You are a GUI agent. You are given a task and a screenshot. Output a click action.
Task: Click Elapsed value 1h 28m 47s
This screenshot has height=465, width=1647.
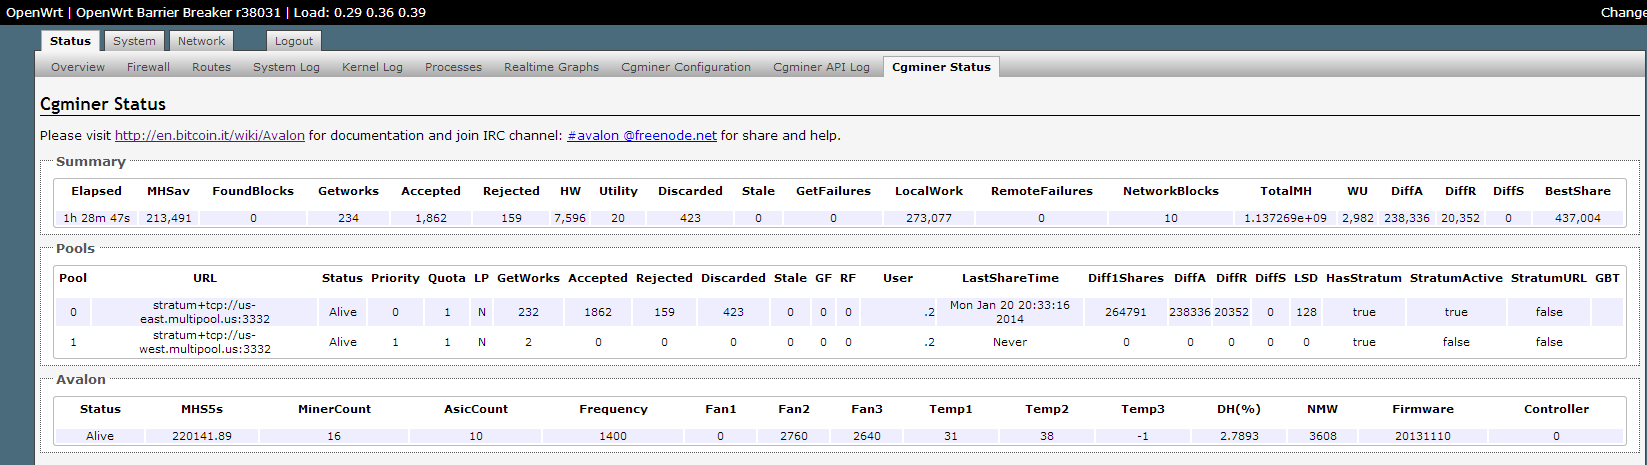[96, 218]
